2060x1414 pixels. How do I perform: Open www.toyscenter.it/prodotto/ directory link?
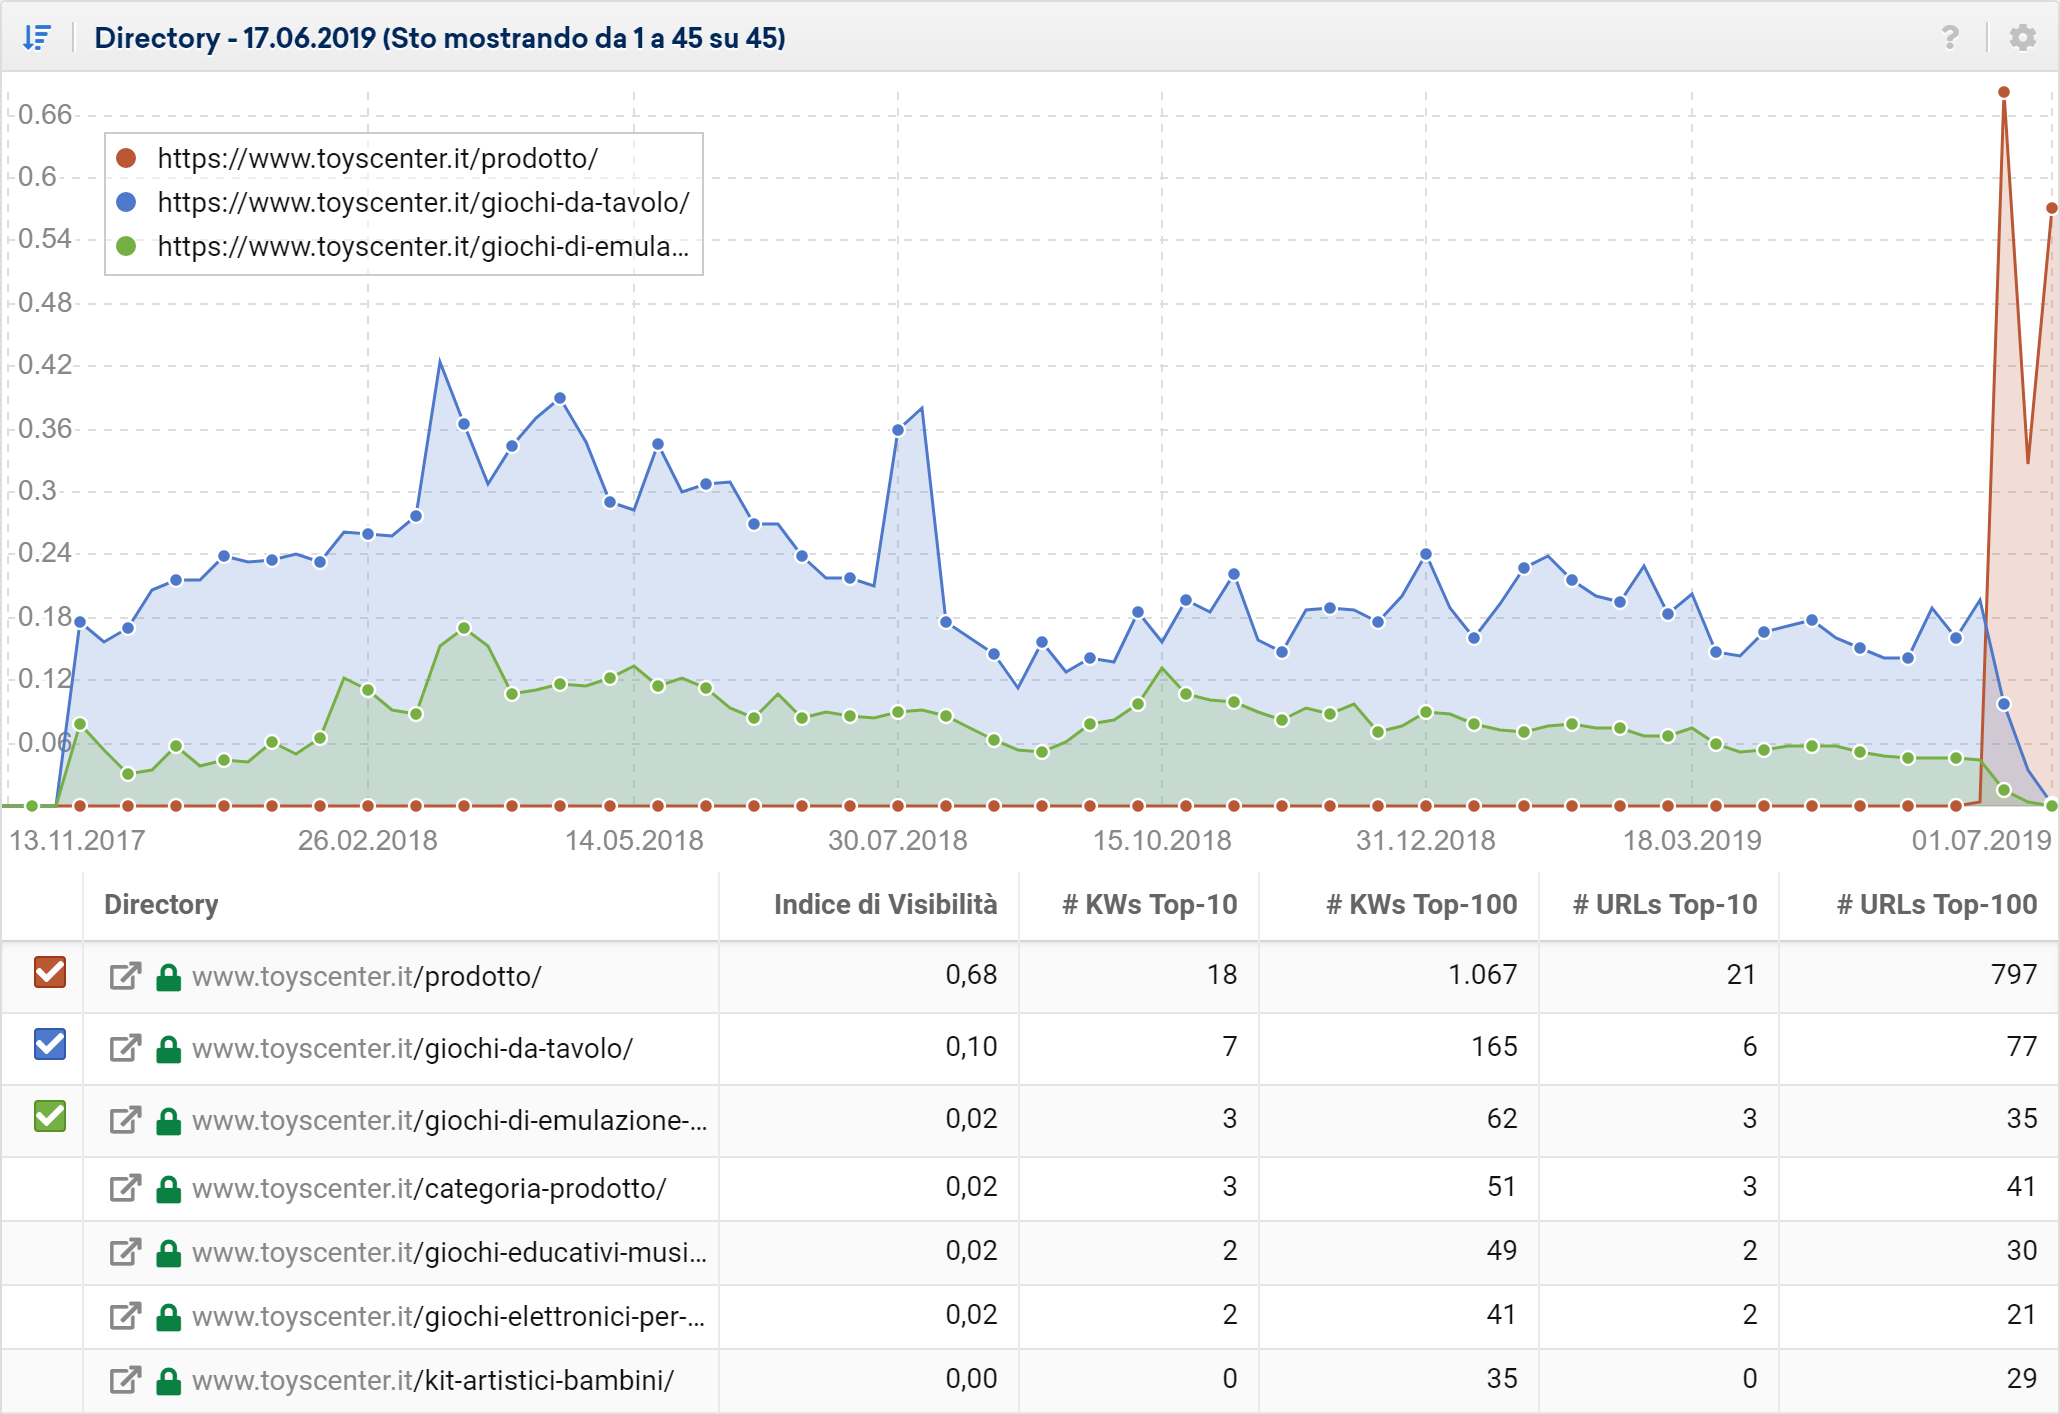tap(367, 976)
